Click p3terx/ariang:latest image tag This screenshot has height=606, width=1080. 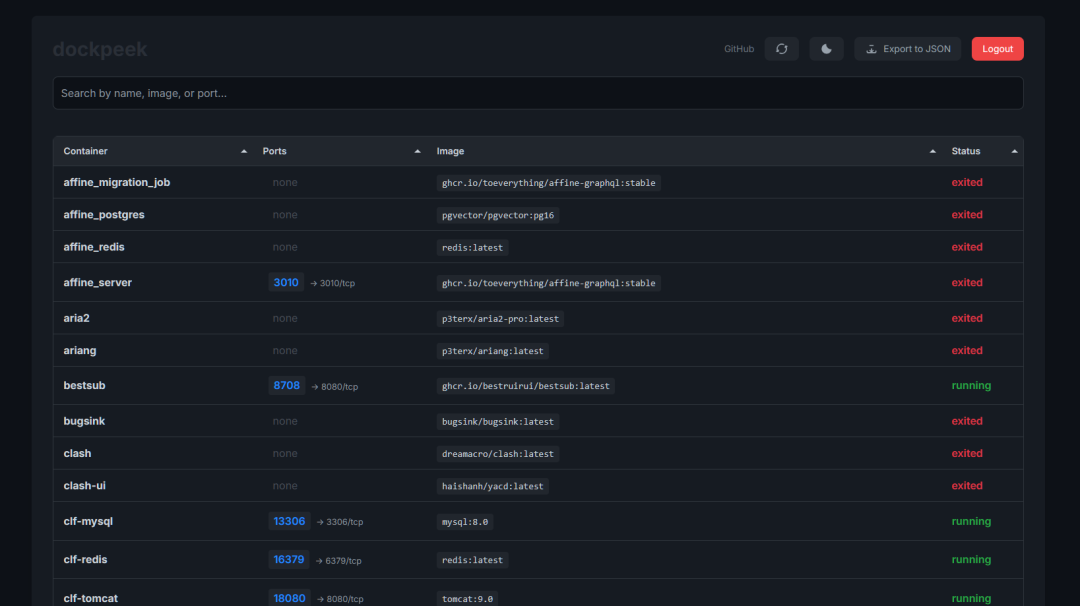[492, 351]
